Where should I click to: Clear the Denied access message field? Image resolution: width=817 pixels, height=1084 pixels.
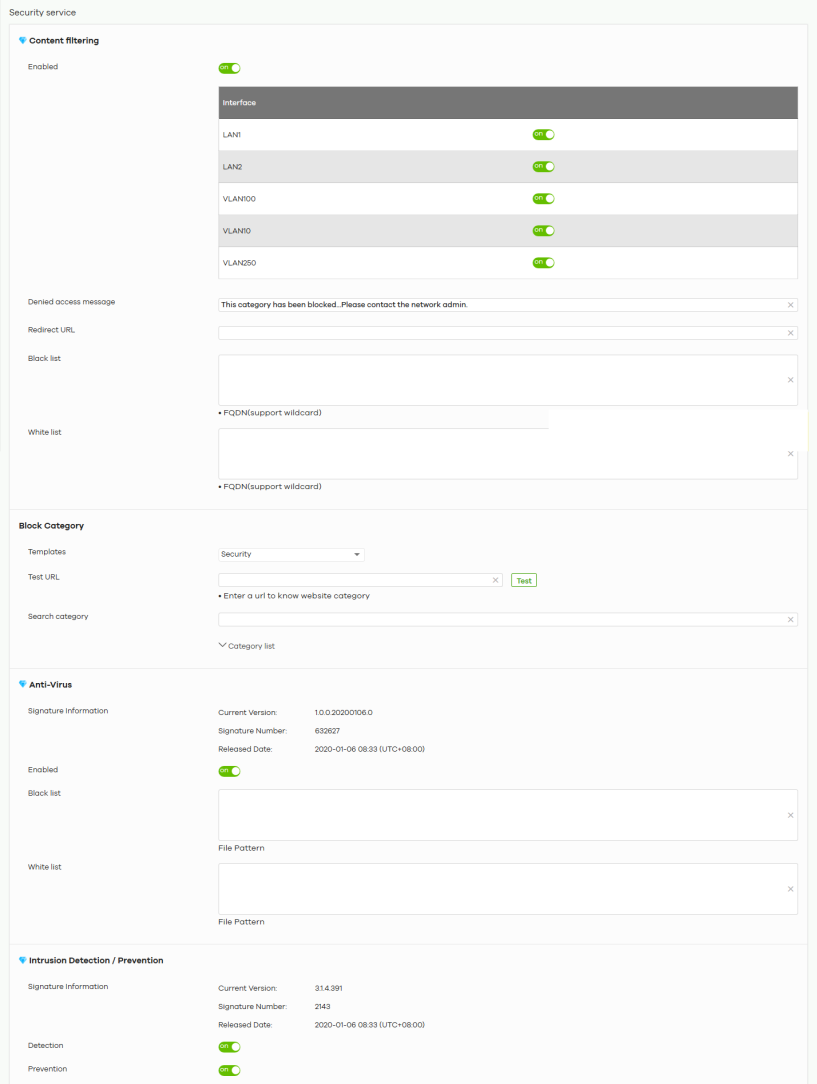pyautogui.click(x=790, y=305)
